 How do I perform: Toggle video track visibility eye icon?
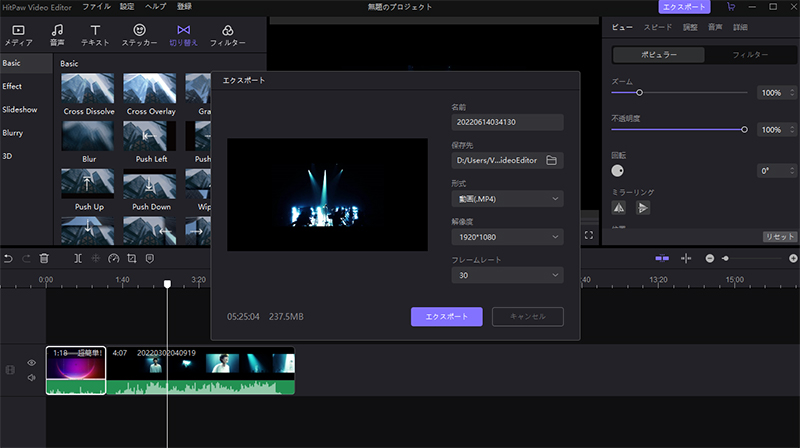(x=32, y=363)
